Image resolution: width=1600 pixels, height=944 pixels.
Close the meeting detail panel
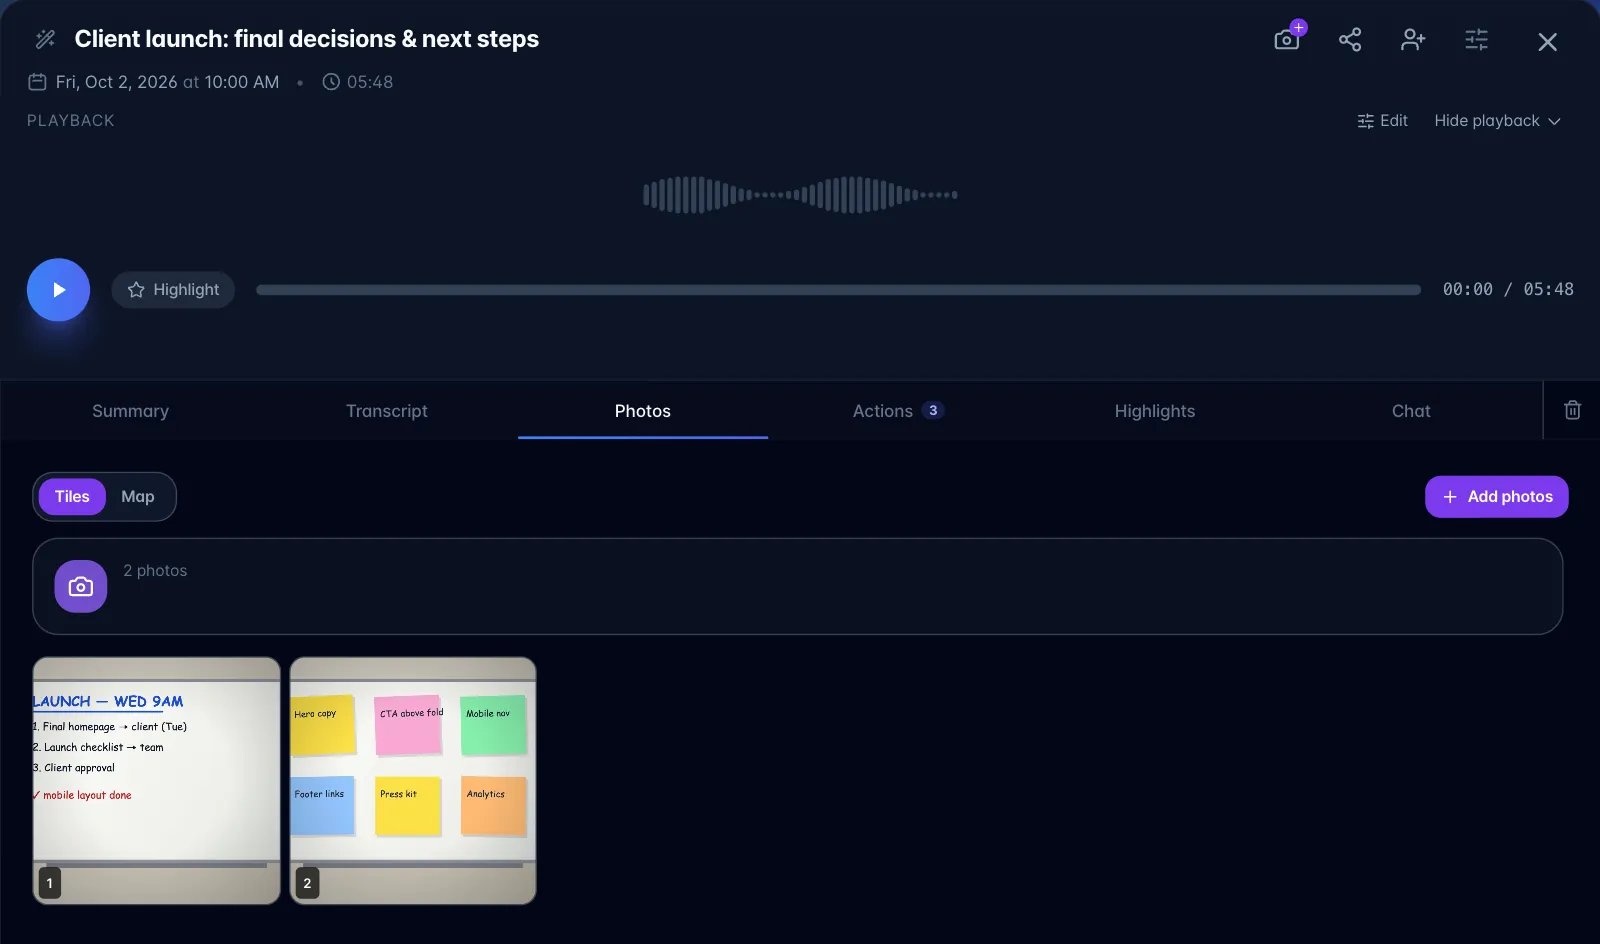point(1547,41)
